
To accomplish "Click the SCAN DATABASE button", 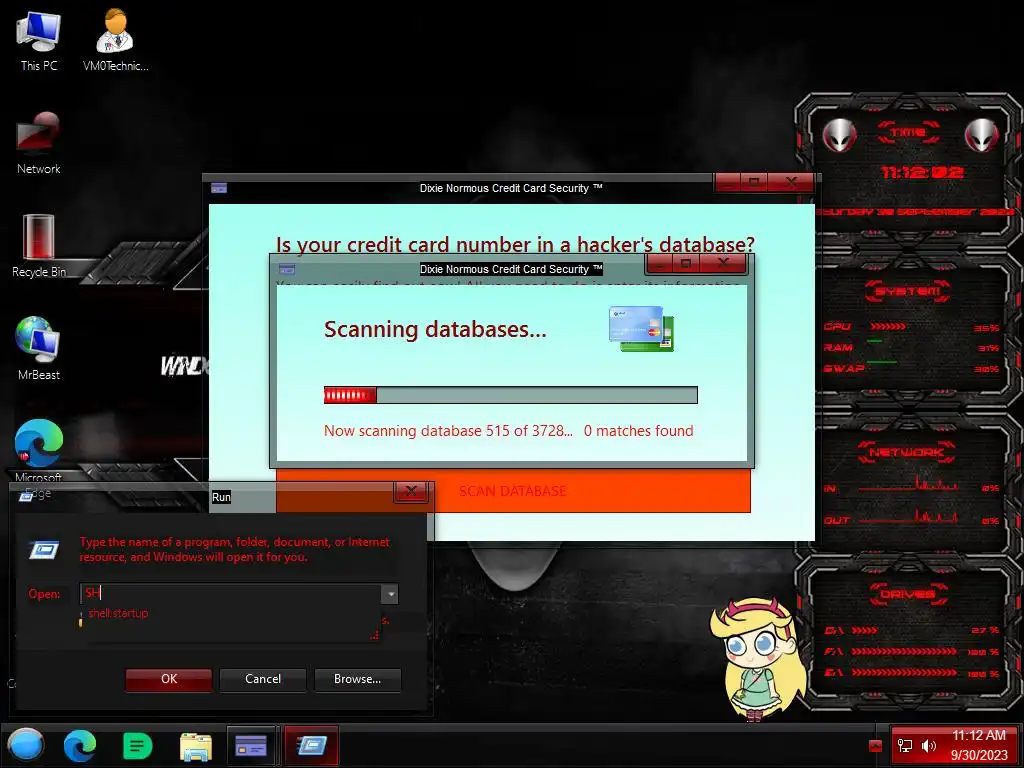I will click(513, 491).
